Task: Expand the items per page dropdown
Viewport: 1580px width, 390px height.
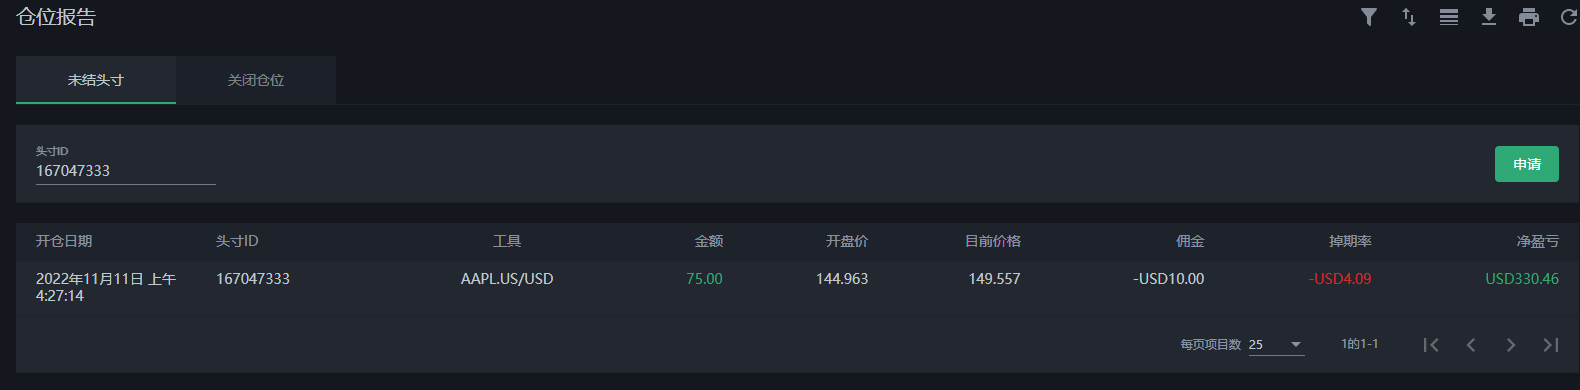Action: tap(1276, 345)
